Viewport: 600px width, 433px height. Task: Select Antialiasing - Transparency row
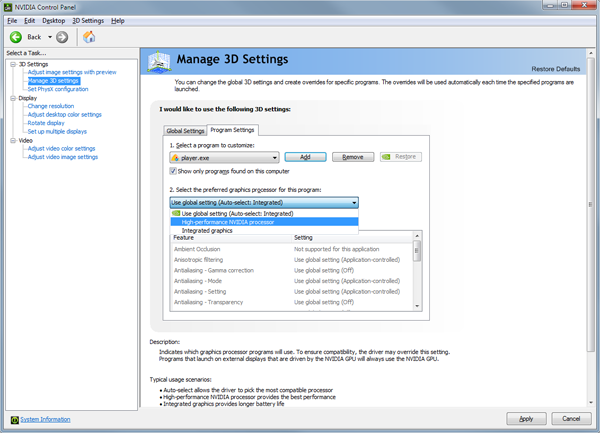point(292,302)
